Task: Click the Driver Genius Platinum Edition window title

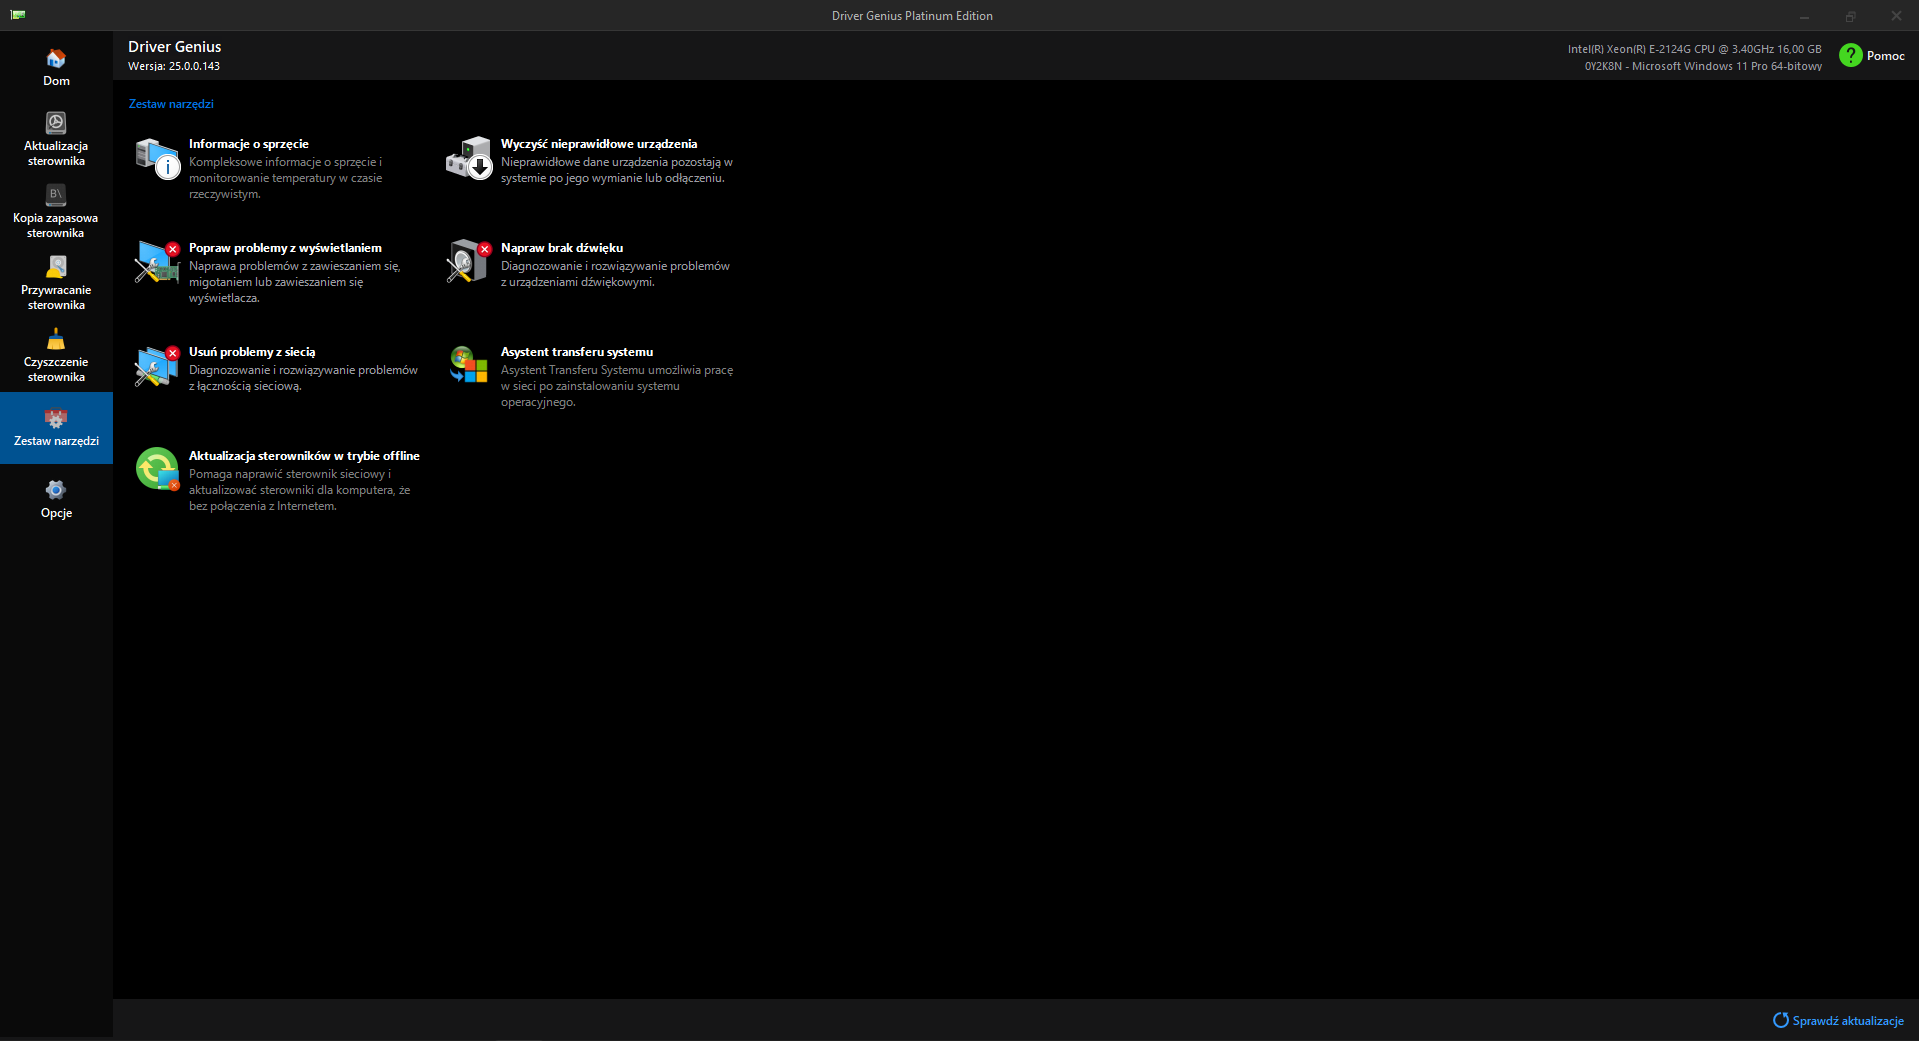Action: coord(912,16)
